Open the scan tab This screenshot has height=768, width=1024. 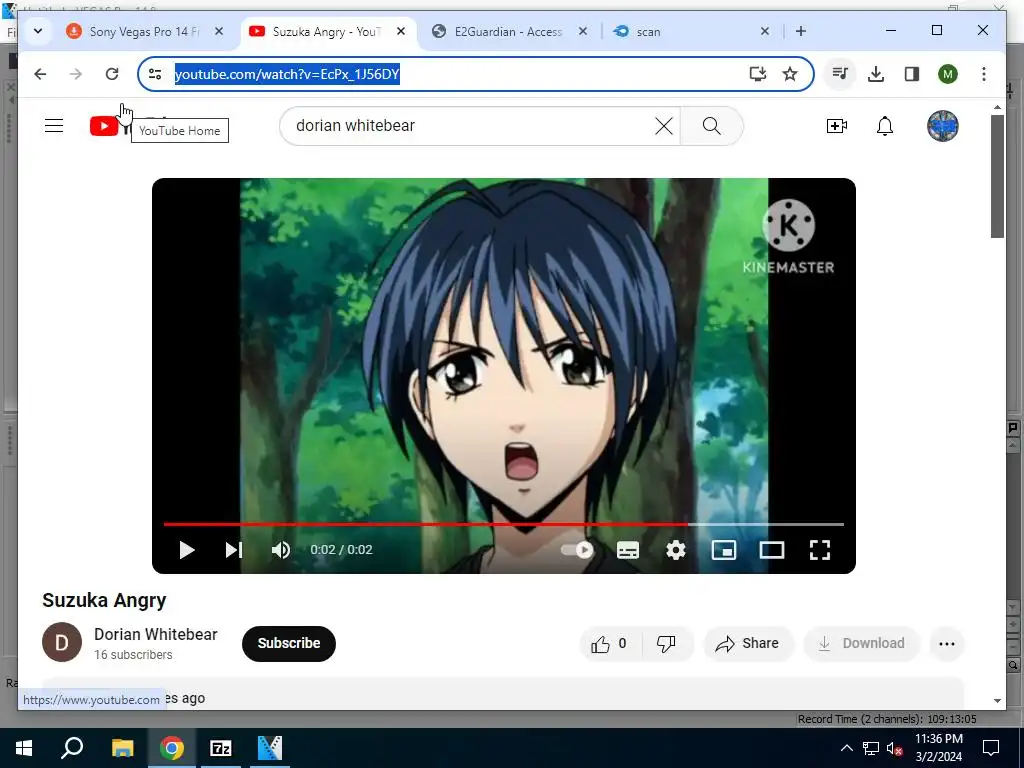[x=692, y=31]
